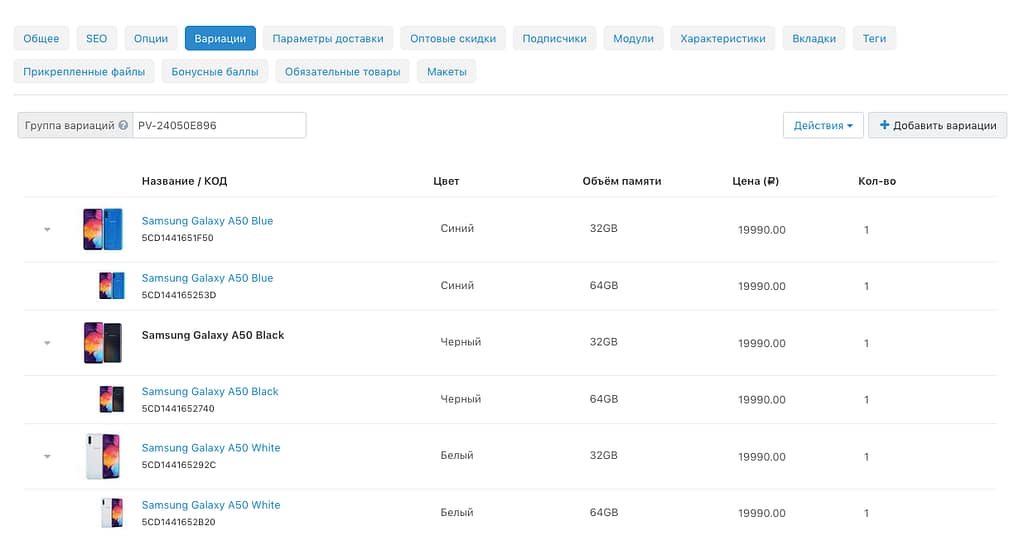This screenshot has height=560, width=1024.
Task: Click the Samsung Galaxy A50 White 32GB thumbnail
Action: 102,456
